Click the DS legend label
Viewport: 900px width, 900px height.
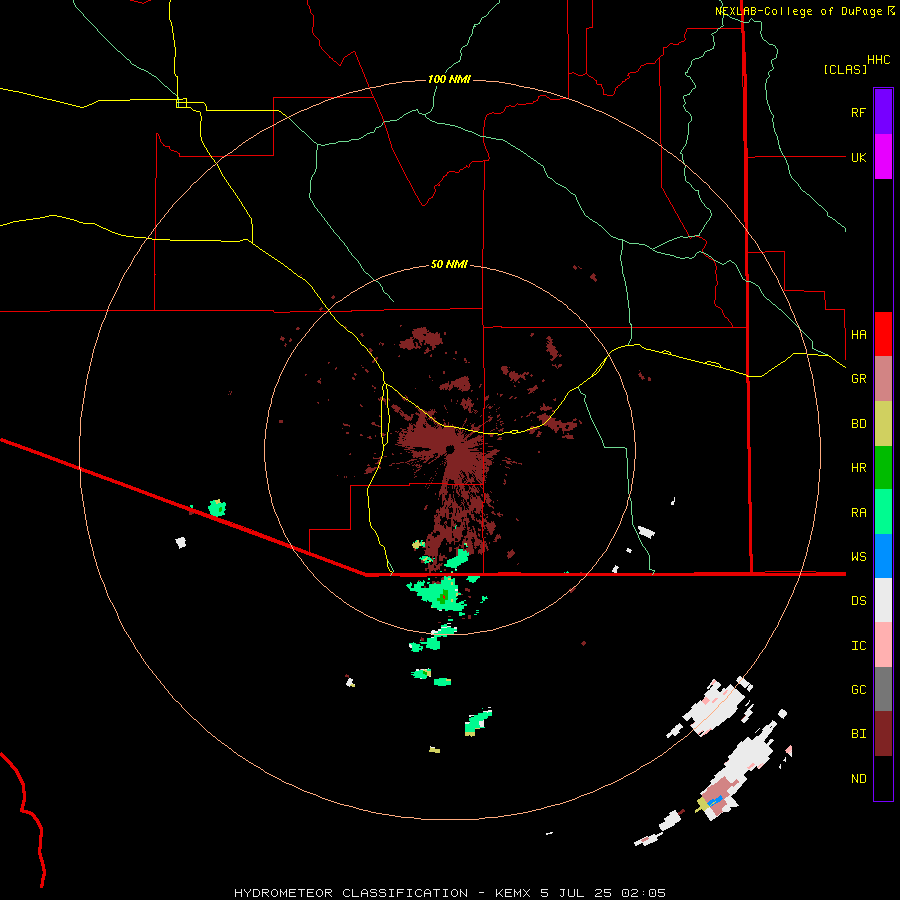[858, 601]
